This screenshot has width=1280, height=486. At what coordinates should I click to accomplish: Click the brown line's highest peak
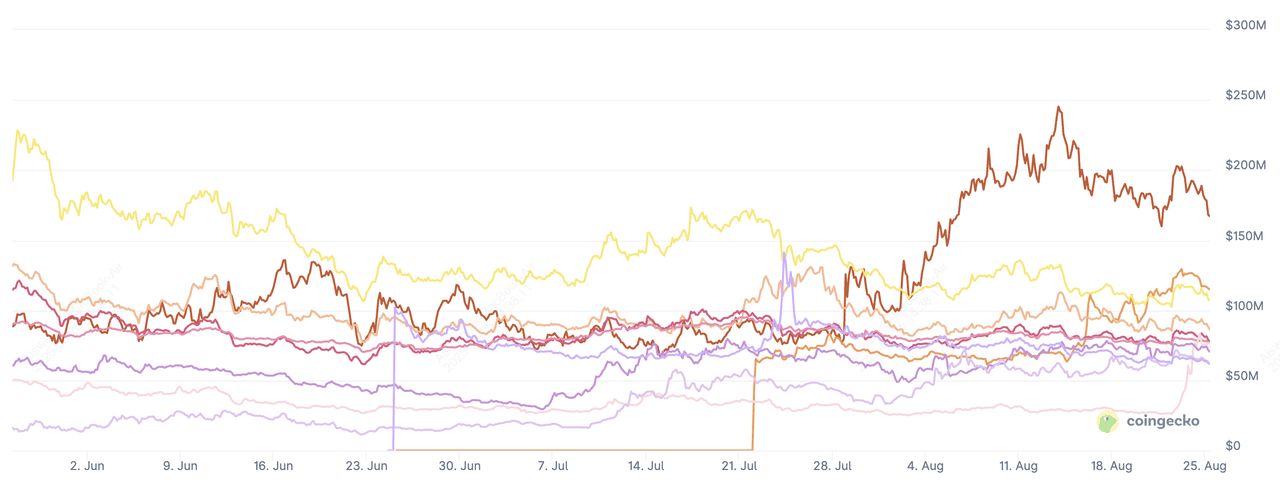1059,108
